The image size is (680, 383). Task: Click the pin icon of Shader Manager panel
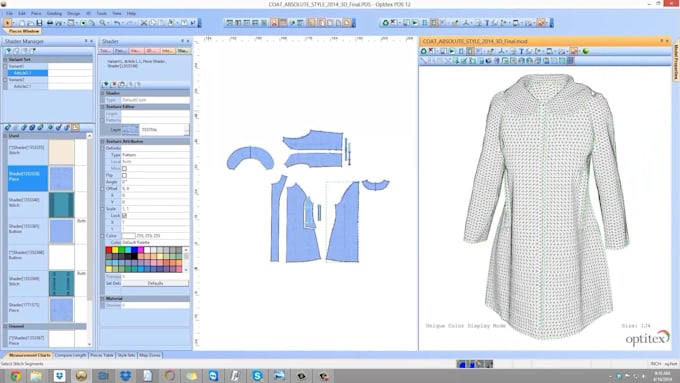(x=86, y=41)
